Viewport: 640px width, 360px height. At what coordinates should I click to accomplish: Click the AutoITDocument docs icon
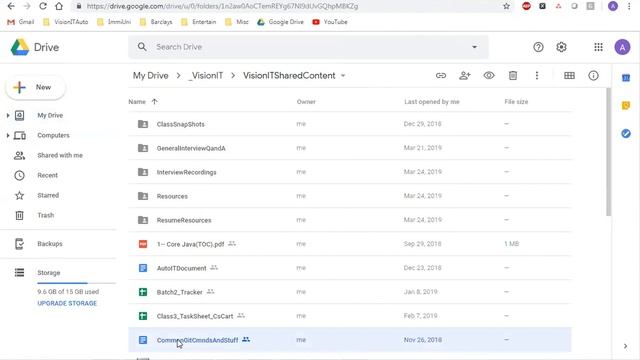click(143, 268)
